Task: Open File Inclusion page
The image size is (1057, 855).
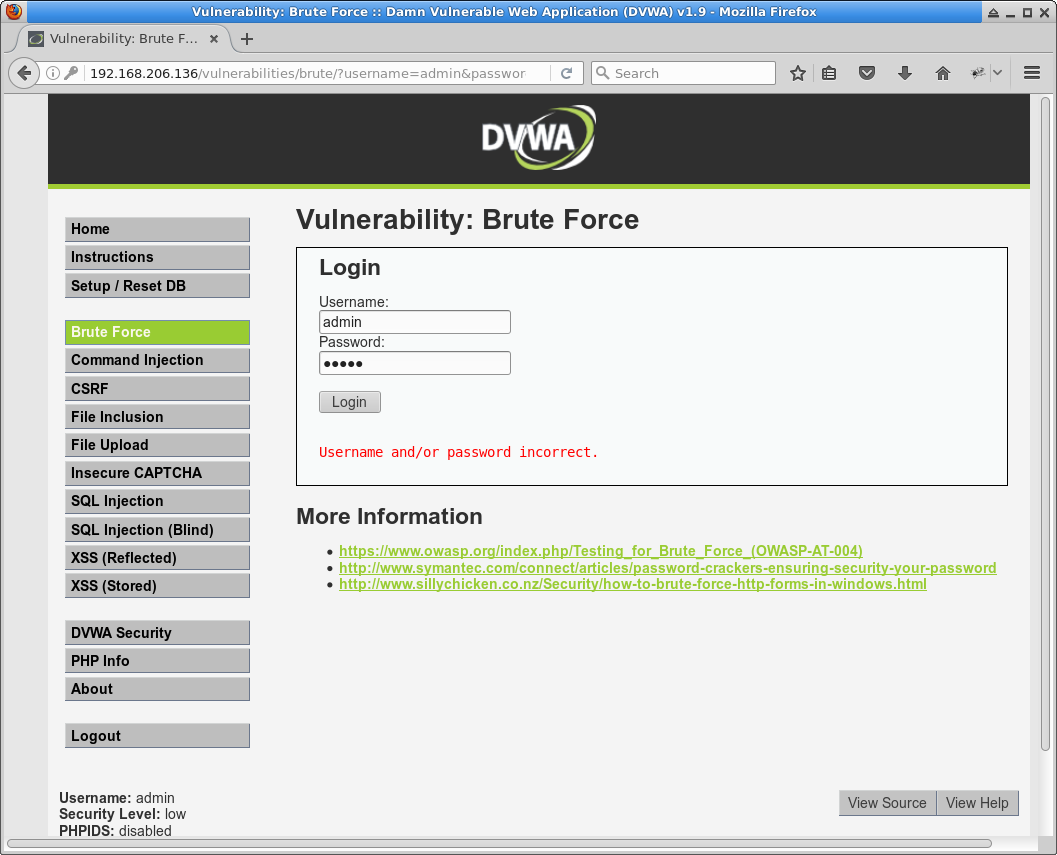Action: click(x=157, y=417)
